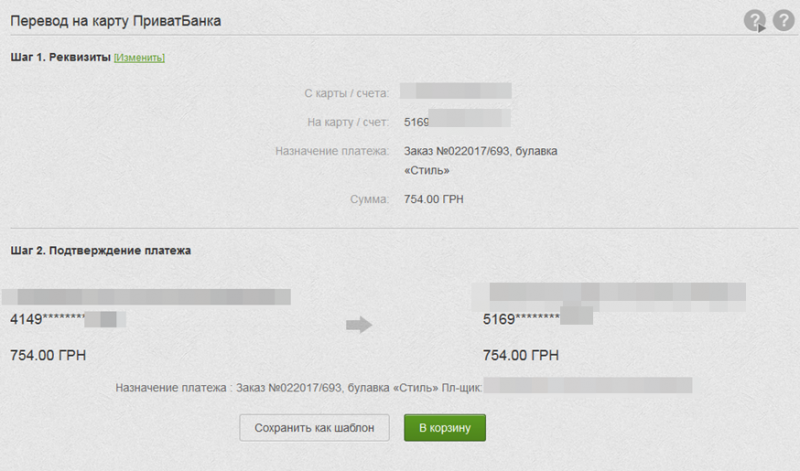
Task: Click the Изменить link in Step 1
Action: pos(139,58)
